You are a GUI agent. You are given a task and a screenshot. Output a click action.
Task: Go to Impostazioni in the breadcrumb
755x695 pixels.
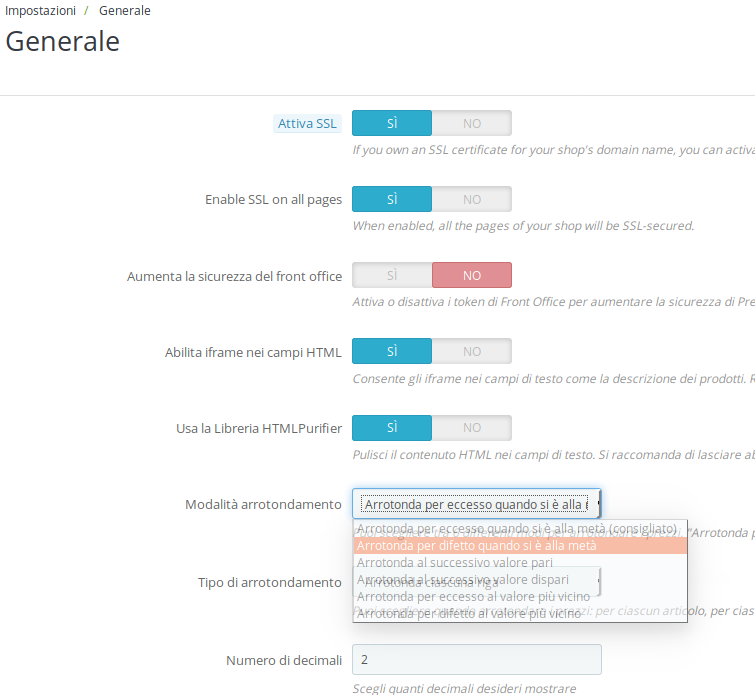pos(40,11)
